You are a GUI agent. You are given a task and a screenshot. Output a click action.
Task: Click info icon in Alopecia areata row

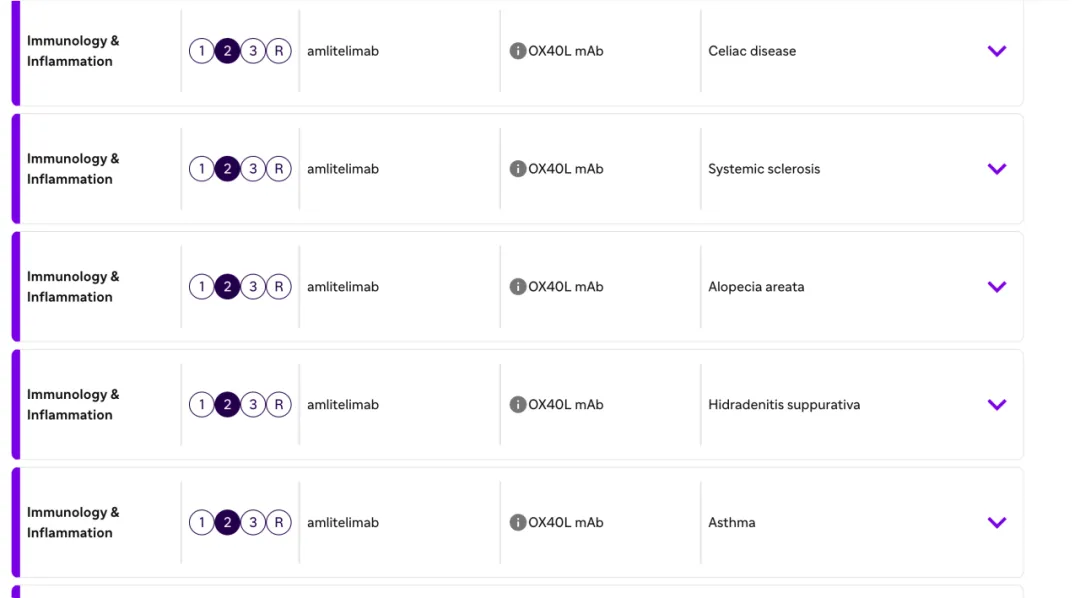(x=518, y=287)
